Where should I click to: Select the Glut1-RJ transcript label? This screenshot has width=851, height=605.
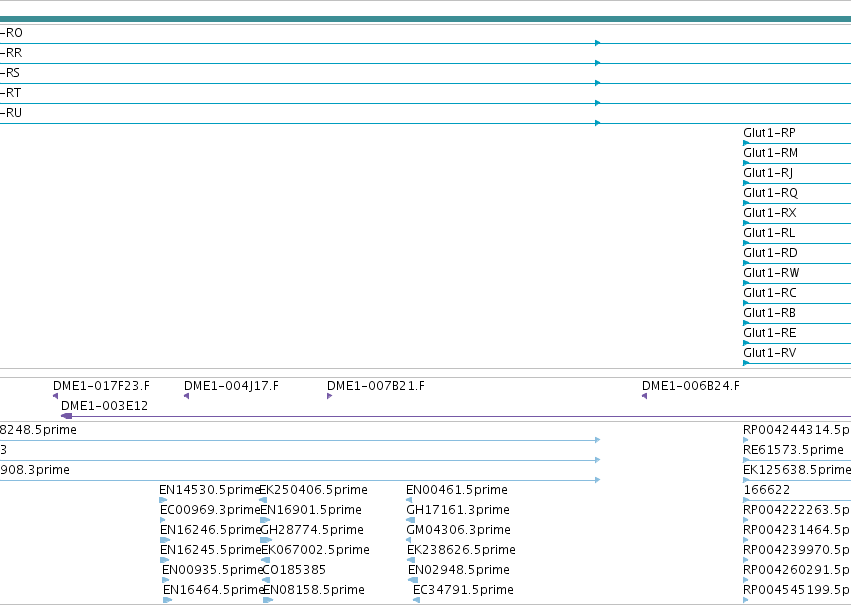768,173
